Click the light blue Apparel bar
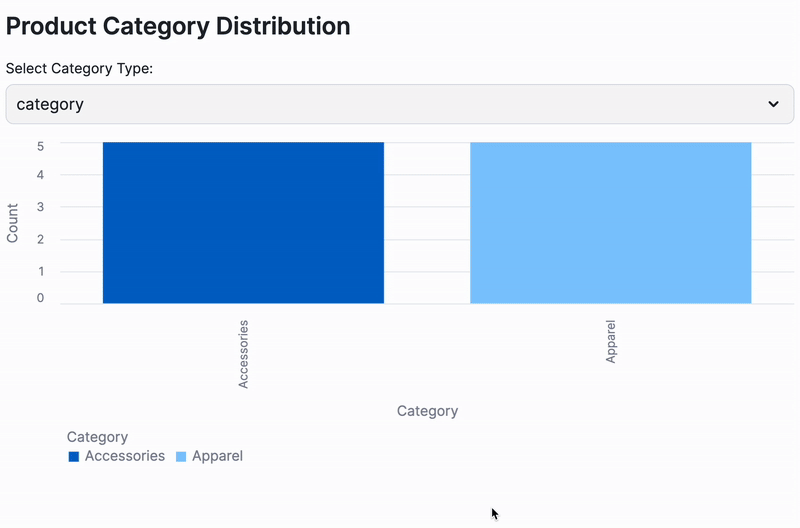 tap(610, 222)
